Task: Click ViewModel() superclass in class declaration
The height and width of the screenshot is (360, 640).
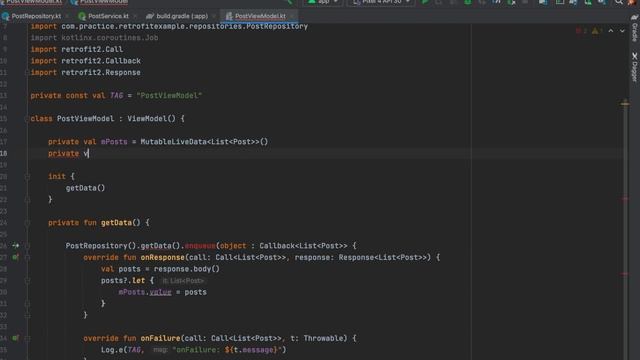Action: [x=151, y=119]
